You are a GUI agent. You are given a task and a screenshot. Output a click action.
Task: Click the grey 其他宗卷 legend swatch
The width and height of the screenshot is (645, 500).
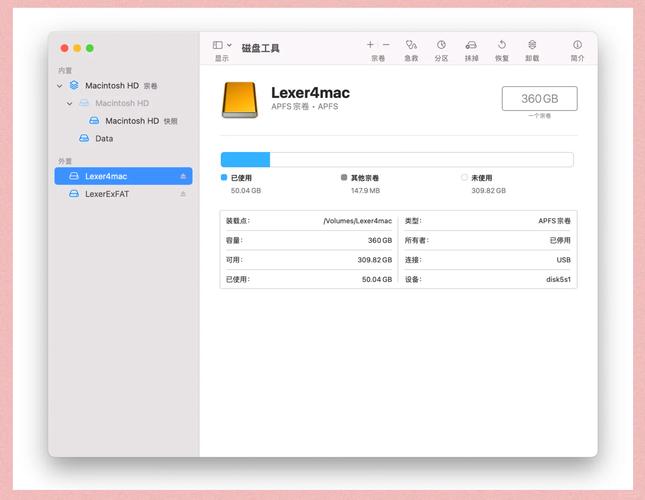point(344,177)
